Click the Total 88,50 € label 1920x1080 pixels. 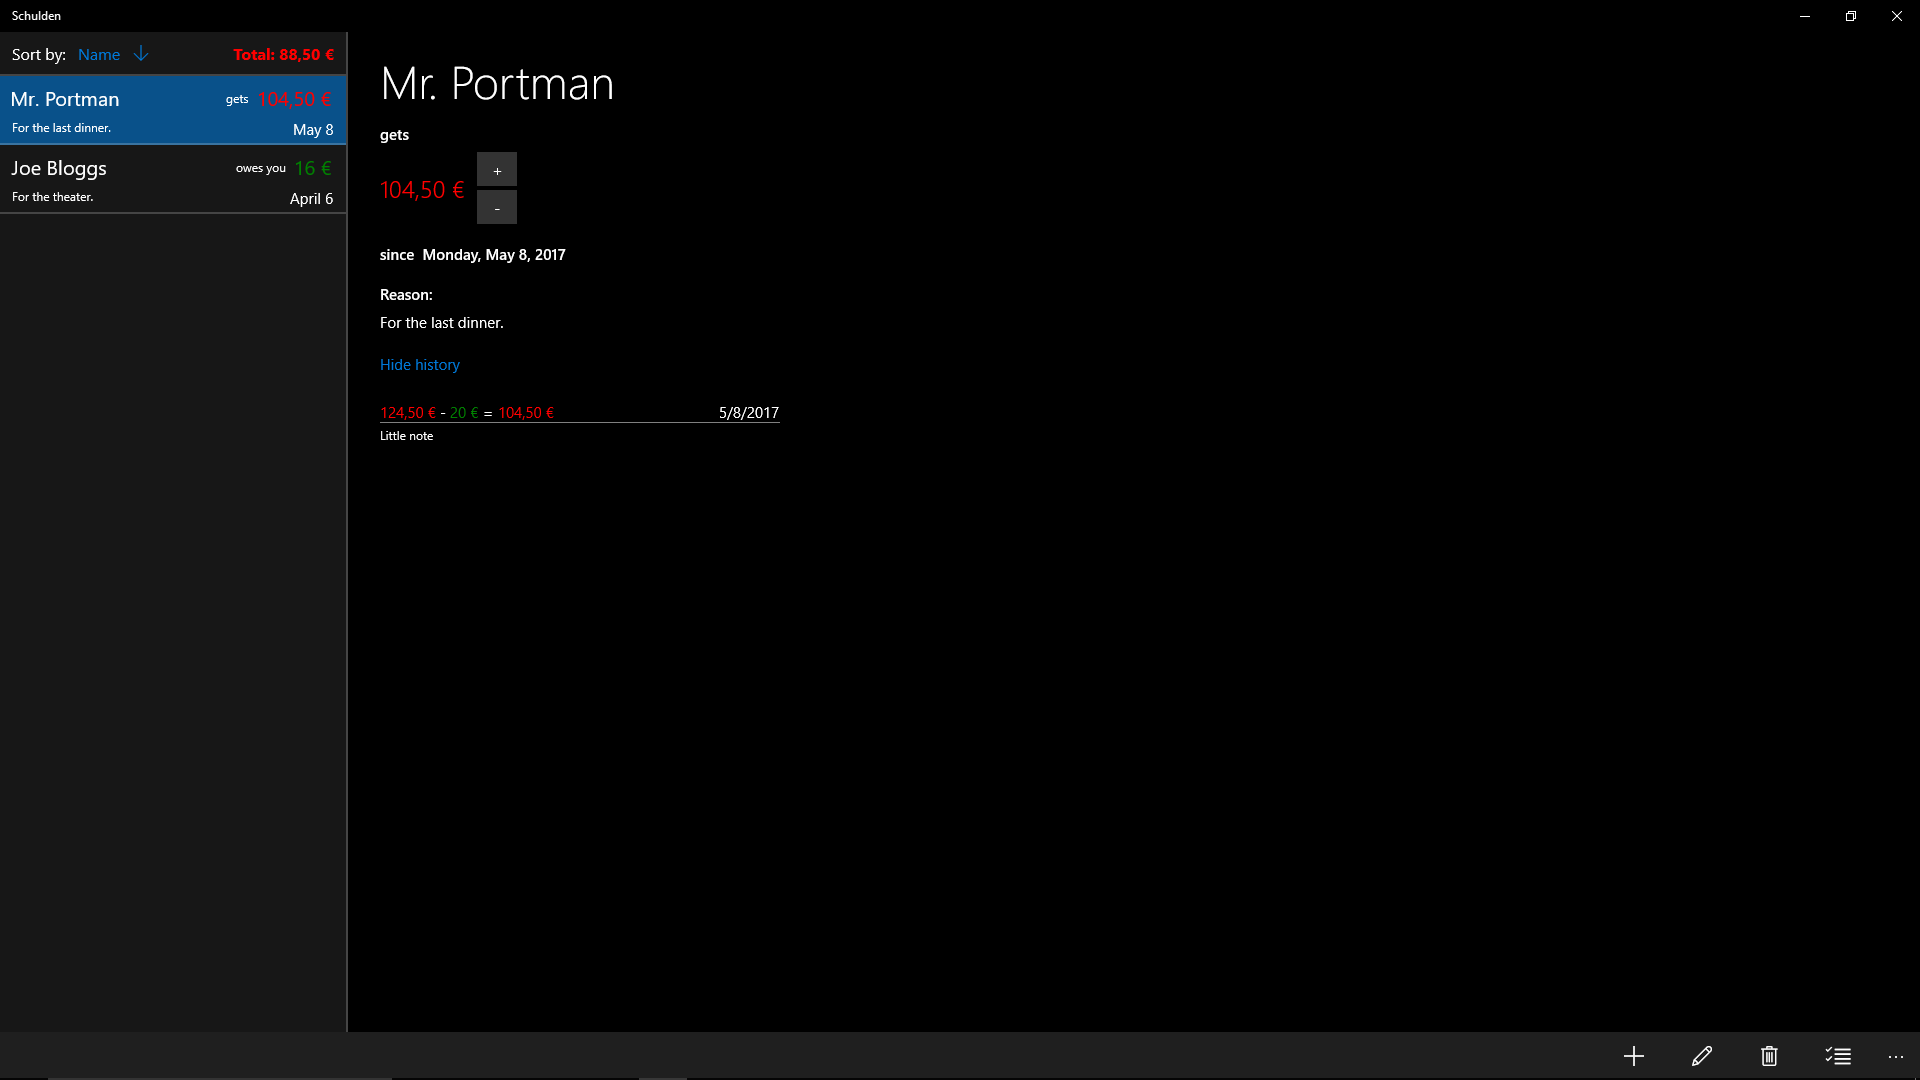click(283, 55)
